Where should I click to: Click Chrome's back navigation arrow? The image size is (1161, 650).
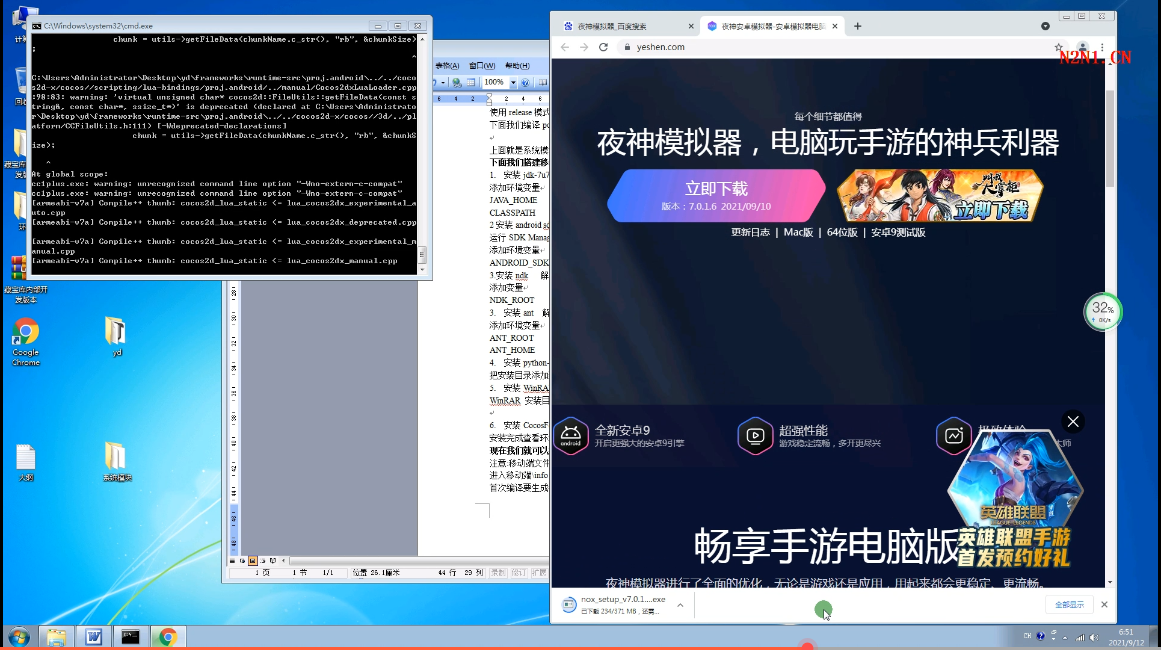563,47
